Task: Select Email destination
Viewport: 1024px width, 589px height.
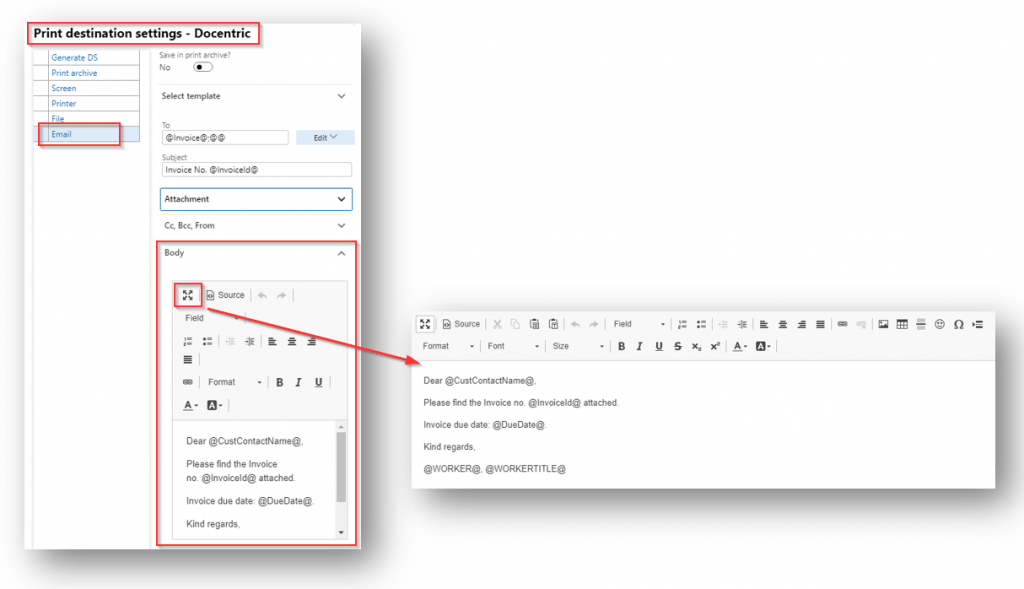Action: 61,134
